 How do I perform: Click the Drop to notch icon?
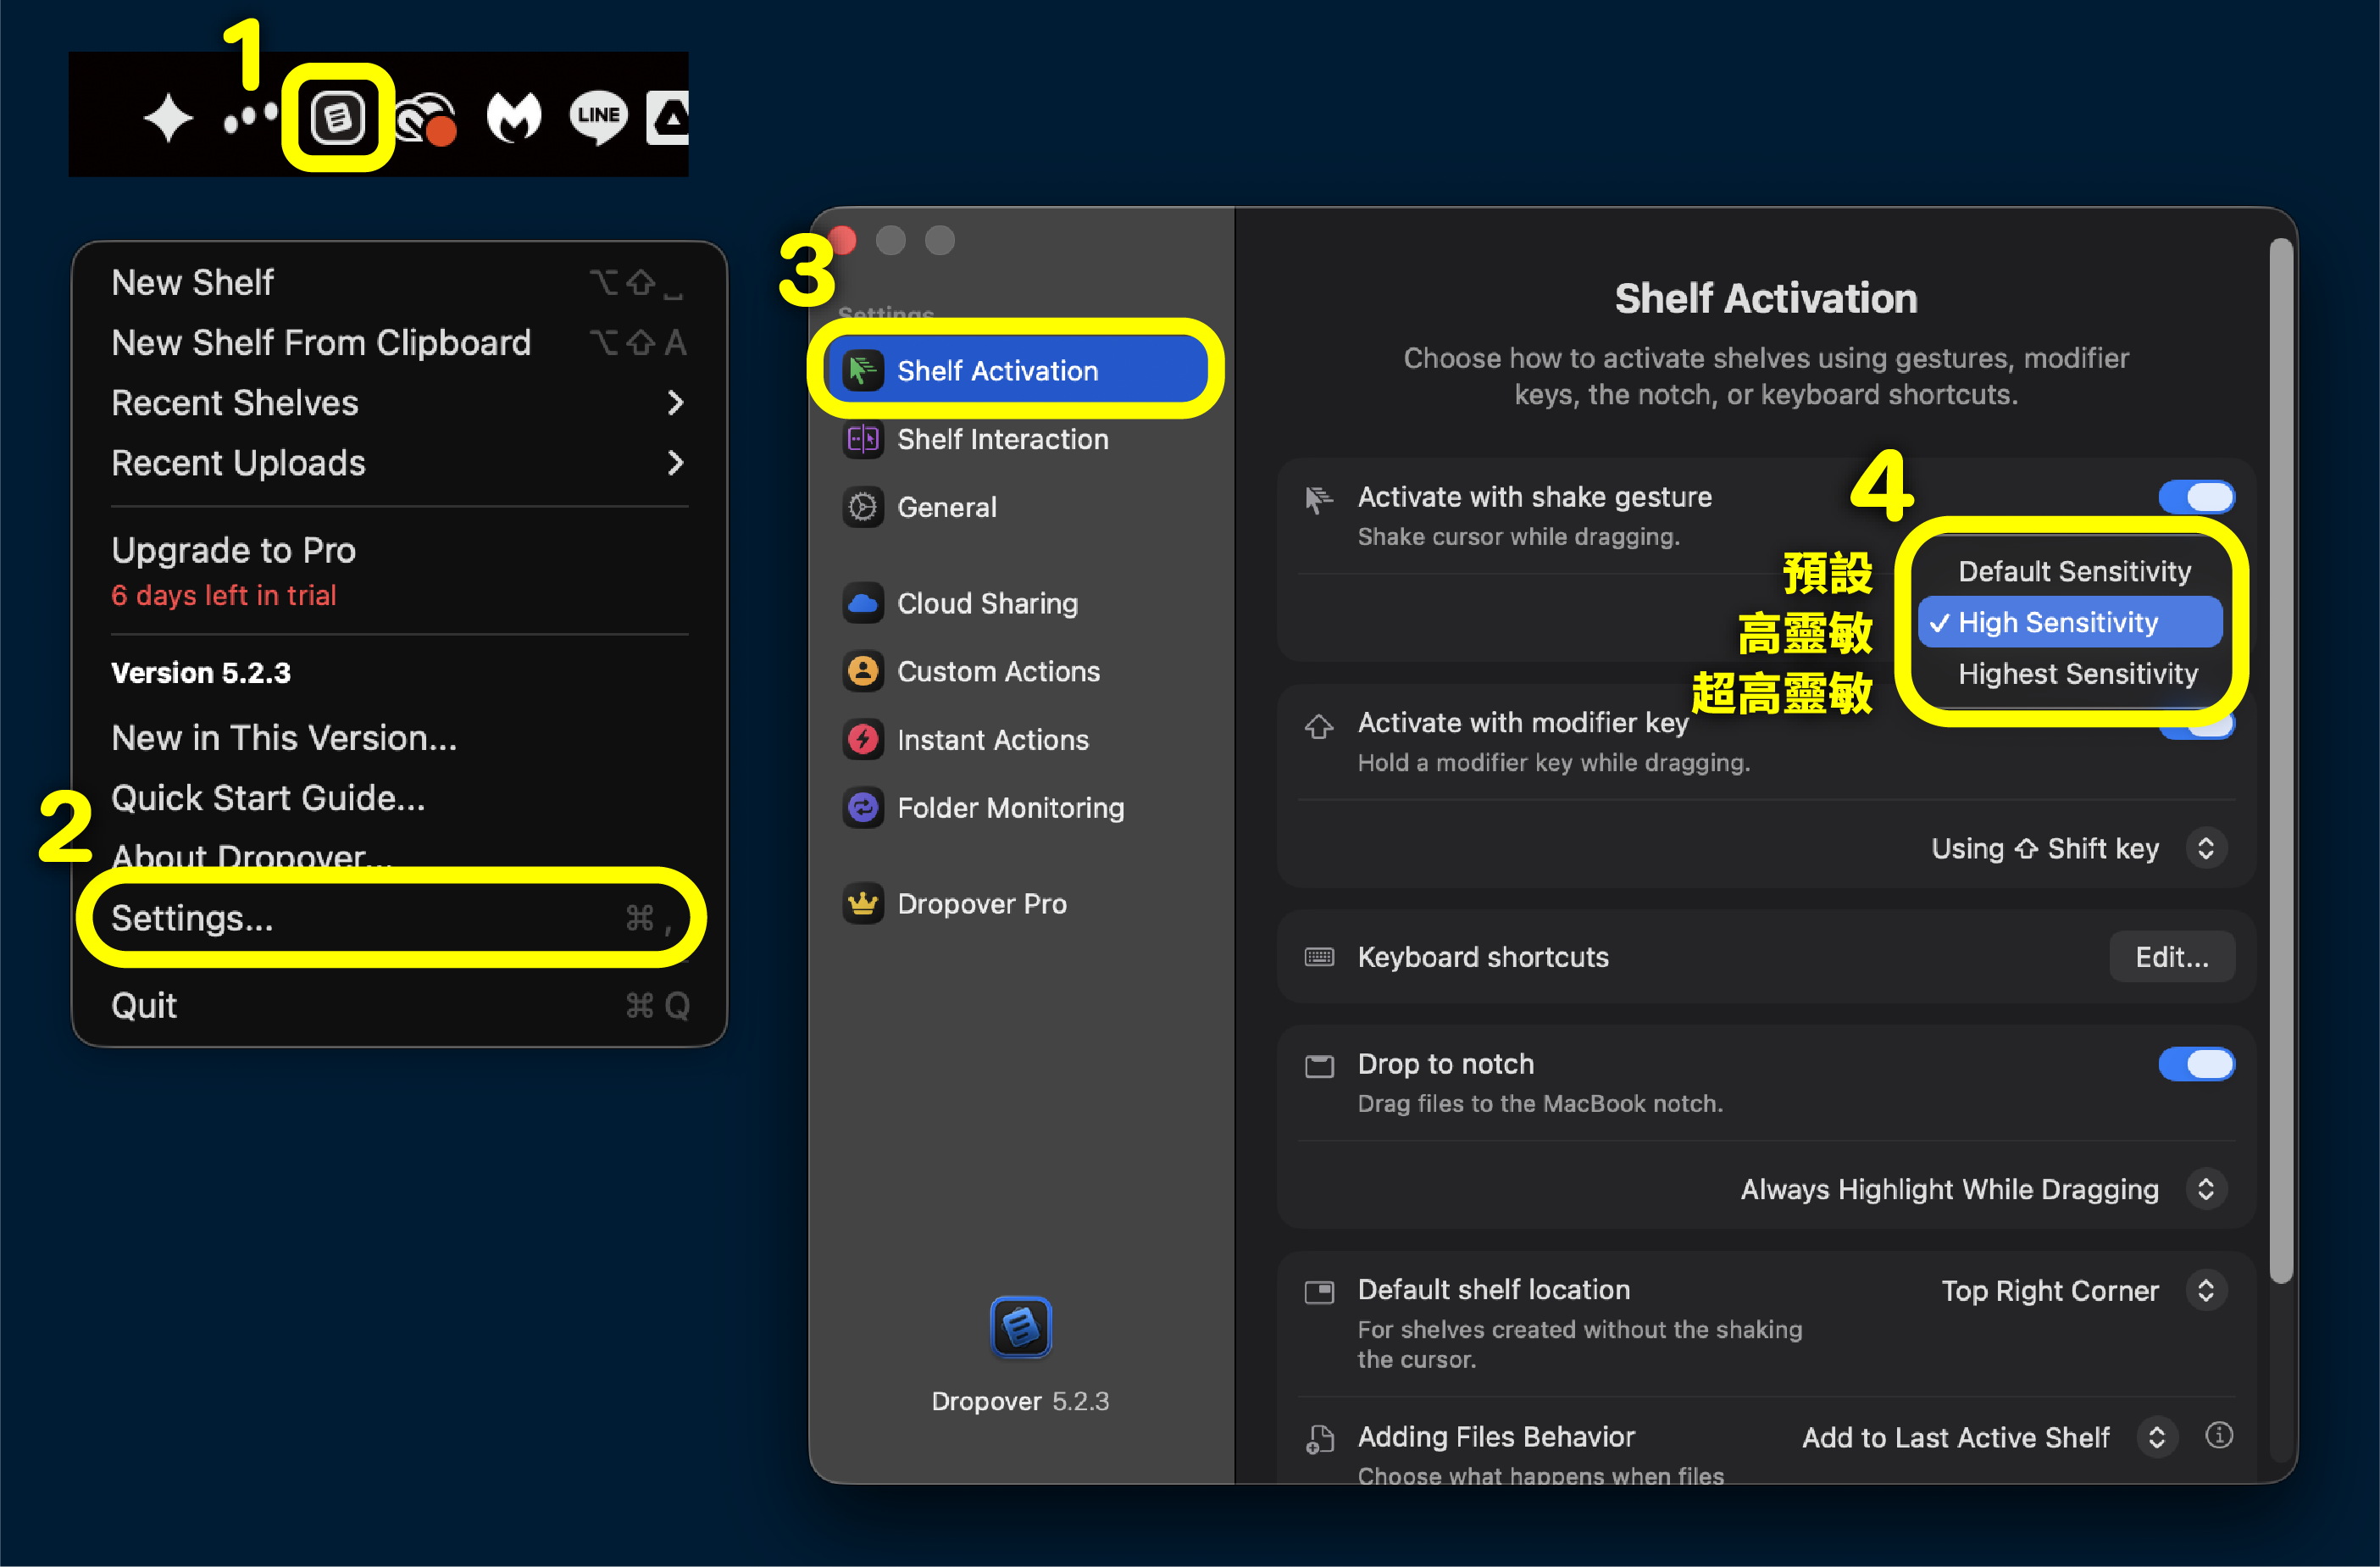click(x=1319, y=1066)
